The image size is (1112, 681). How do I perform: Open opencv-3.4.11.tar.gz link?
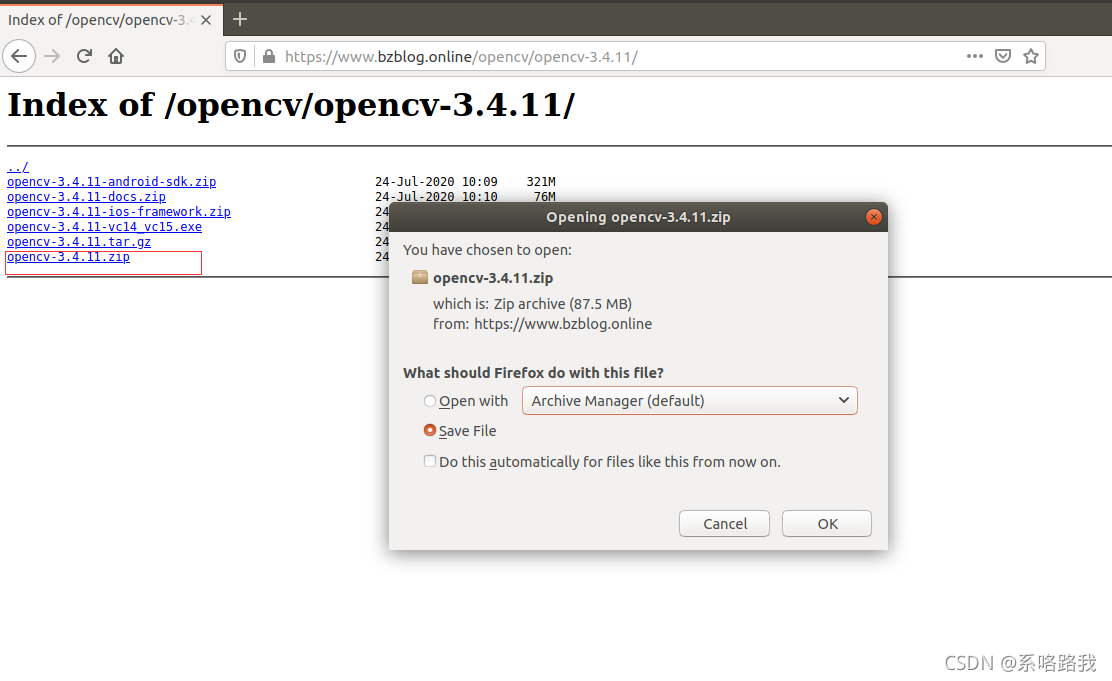(x=79, y=241)
